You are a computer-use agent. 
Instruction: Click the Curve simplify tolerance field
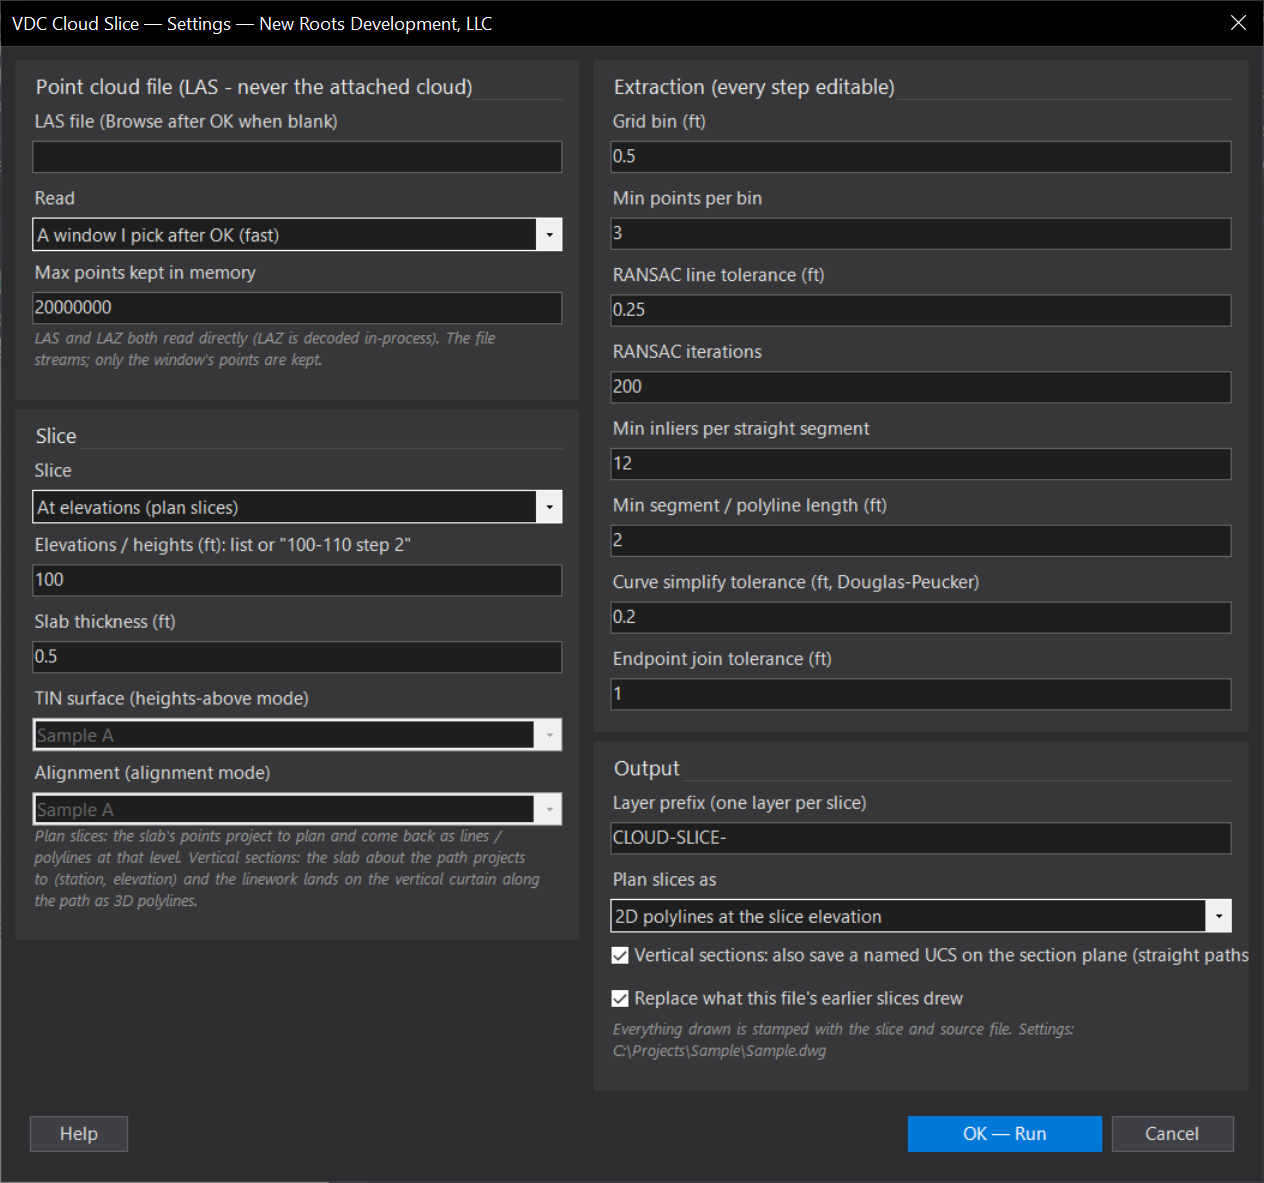tap(921, 617)
